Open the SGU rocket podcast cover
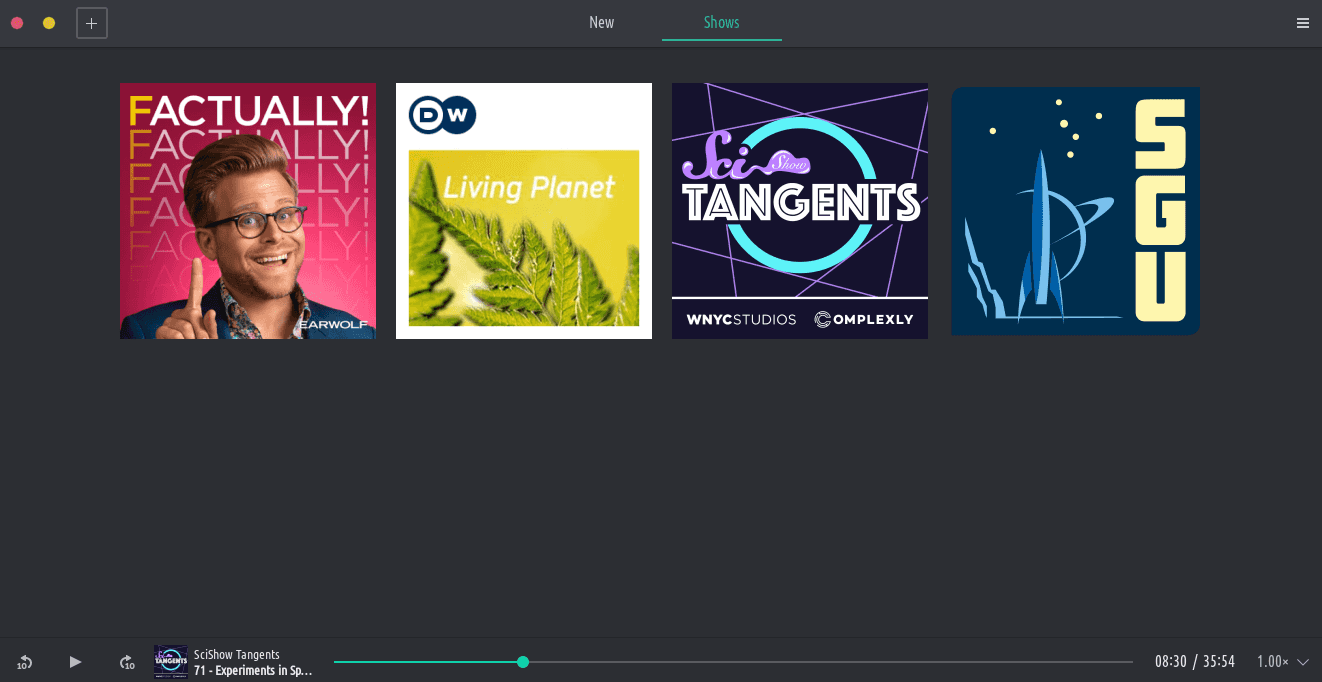 pos(1075,211)
